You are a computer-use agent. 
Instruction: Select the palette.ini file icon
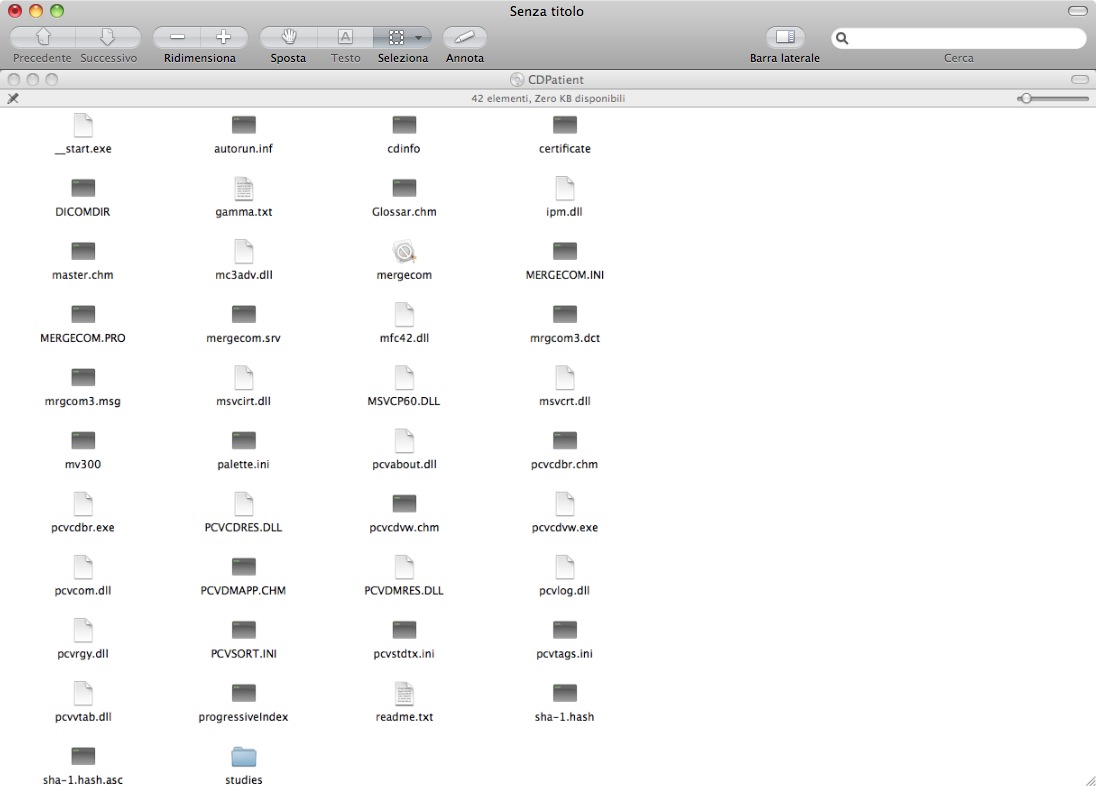click(x=243, y=440)
